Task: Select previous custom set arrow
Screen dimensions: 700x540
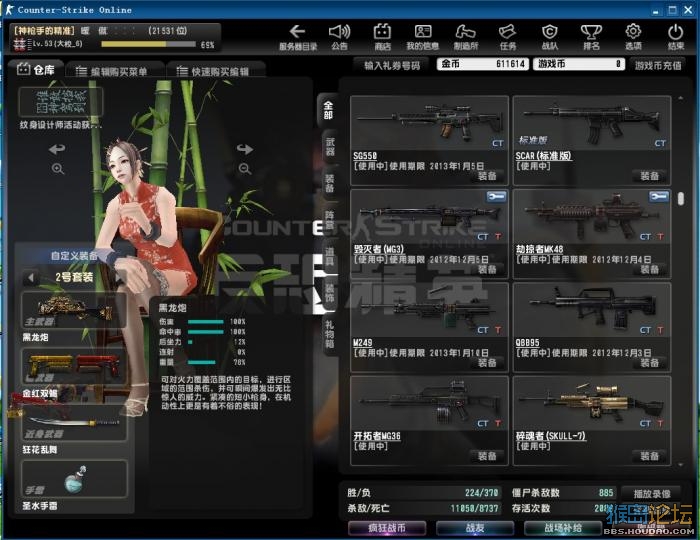Action: tap(30, 278)
